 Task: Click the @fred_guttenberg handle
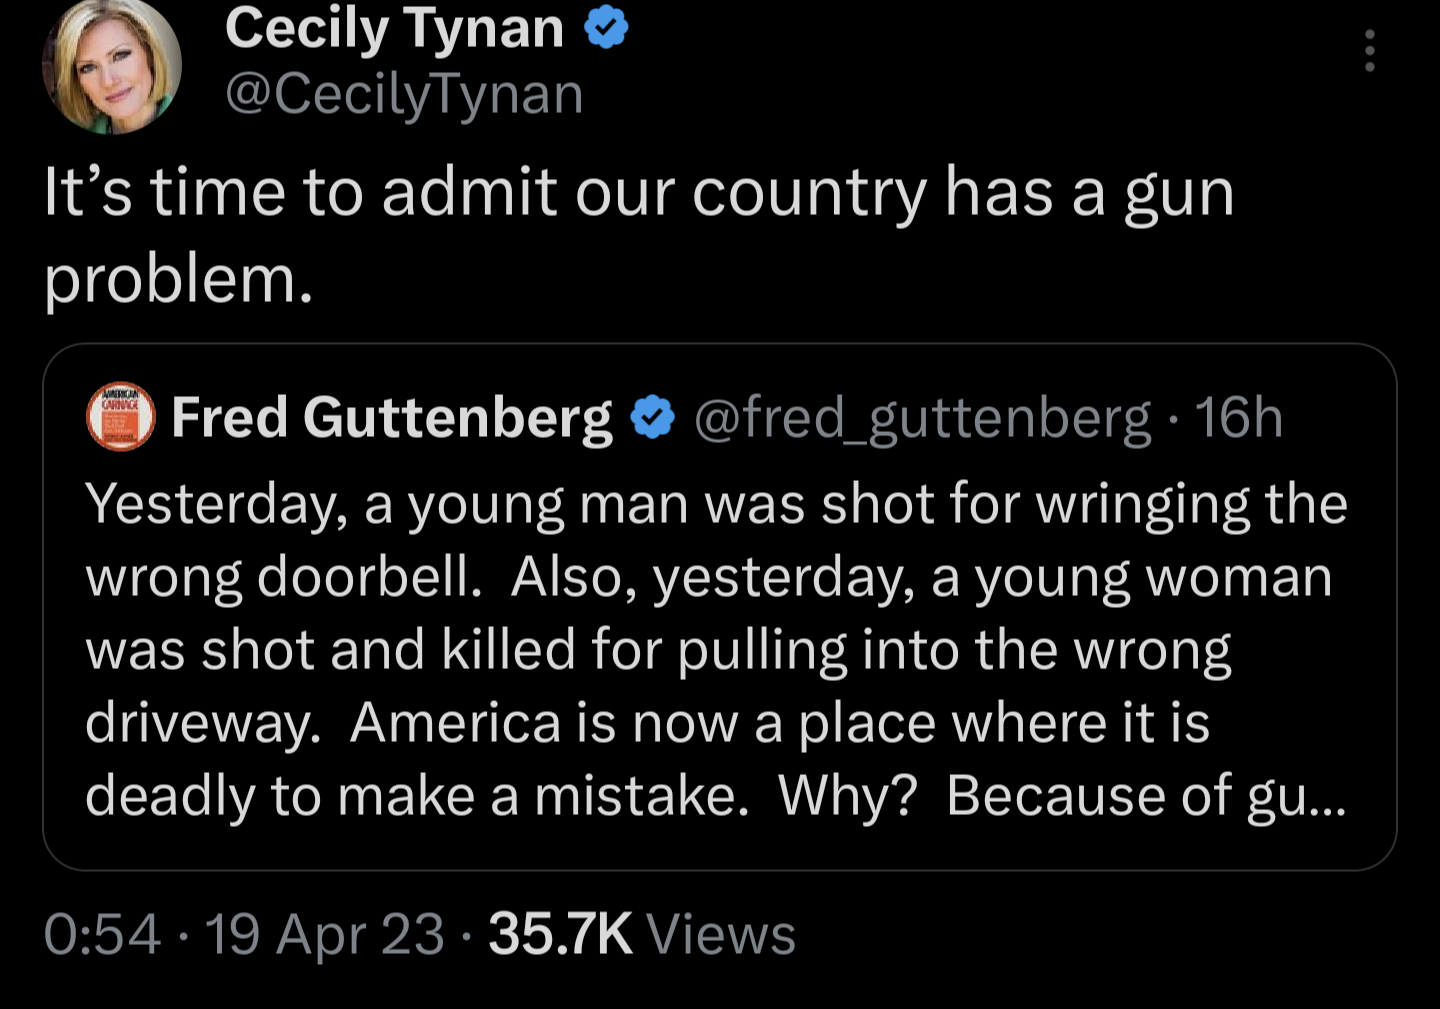click(x=922, y=417)
